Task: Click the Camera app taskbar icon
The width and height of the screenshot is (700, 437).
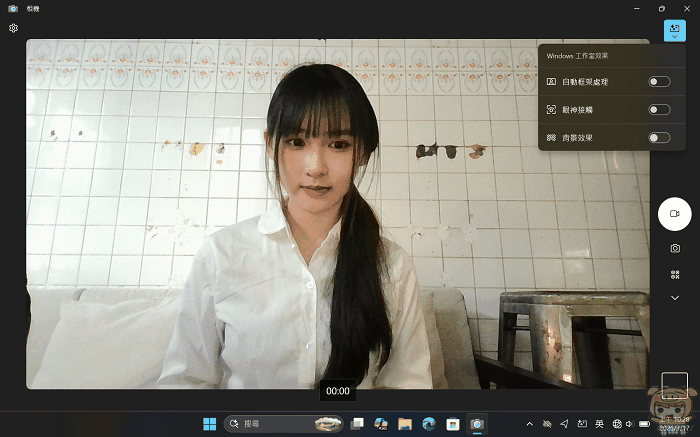Action: point(477,424)
